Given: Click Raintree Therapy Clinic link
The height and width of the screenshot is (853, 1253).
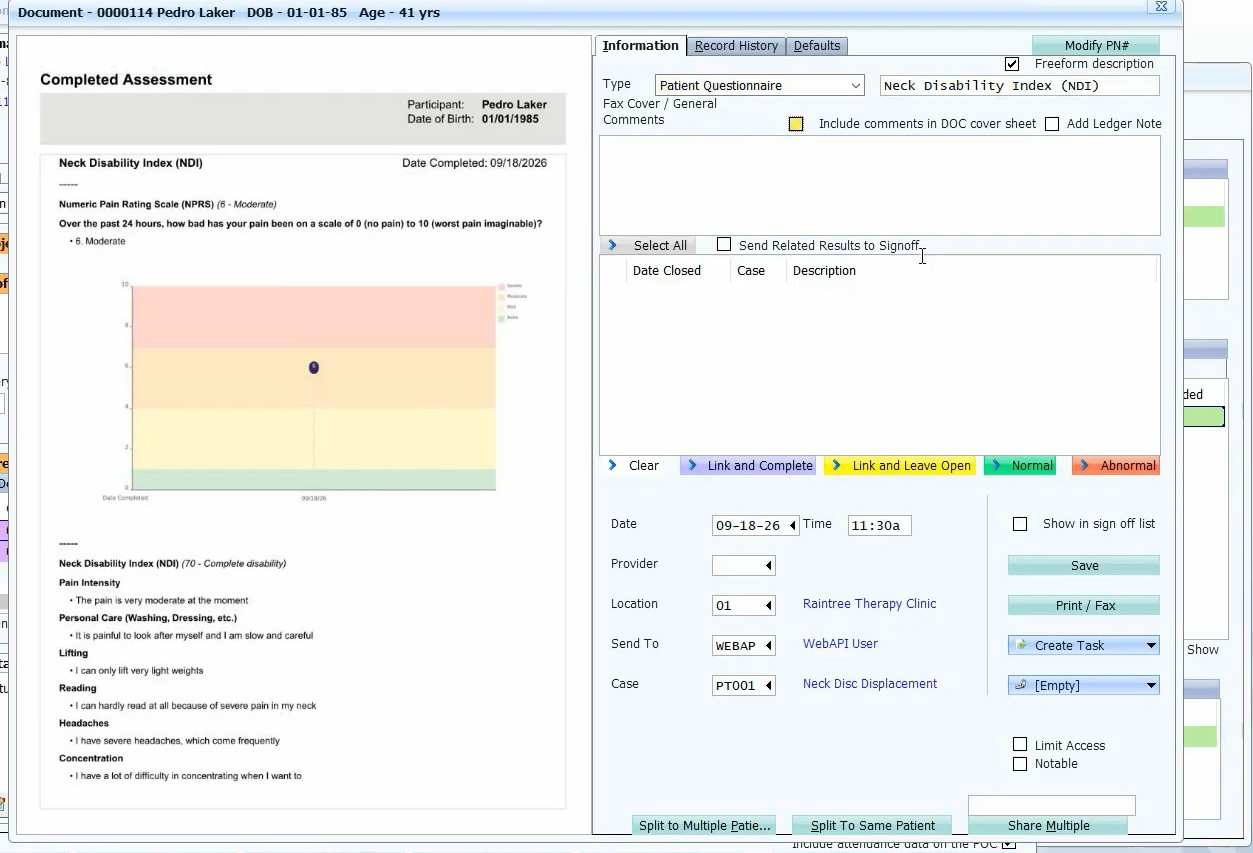Looking at the screenshot, I should tap(869, 604).
